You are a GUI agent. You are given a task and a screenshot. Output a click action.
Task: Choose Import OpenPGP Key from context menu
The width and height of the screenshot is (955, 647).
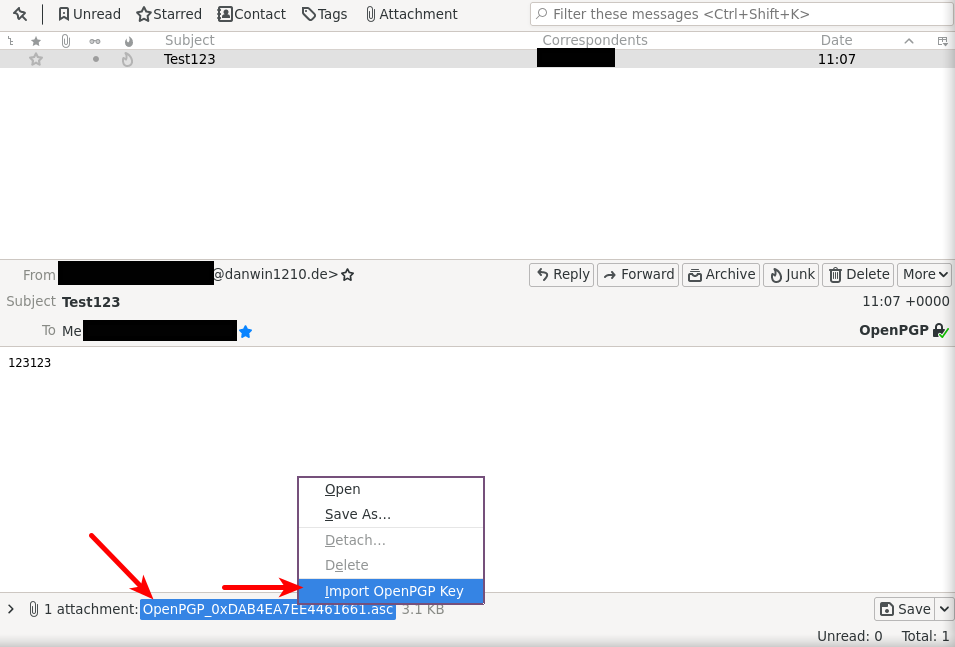pos(393,591)
